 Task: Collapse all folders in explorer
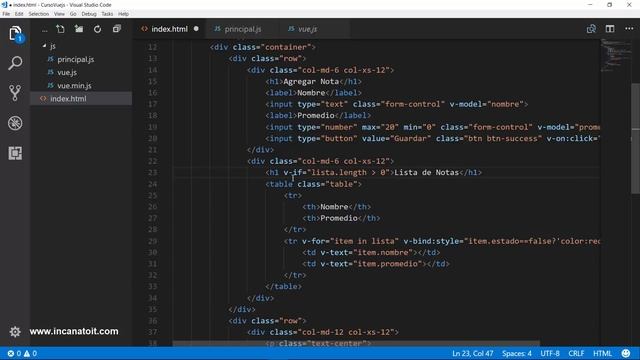tap(117, 29)
